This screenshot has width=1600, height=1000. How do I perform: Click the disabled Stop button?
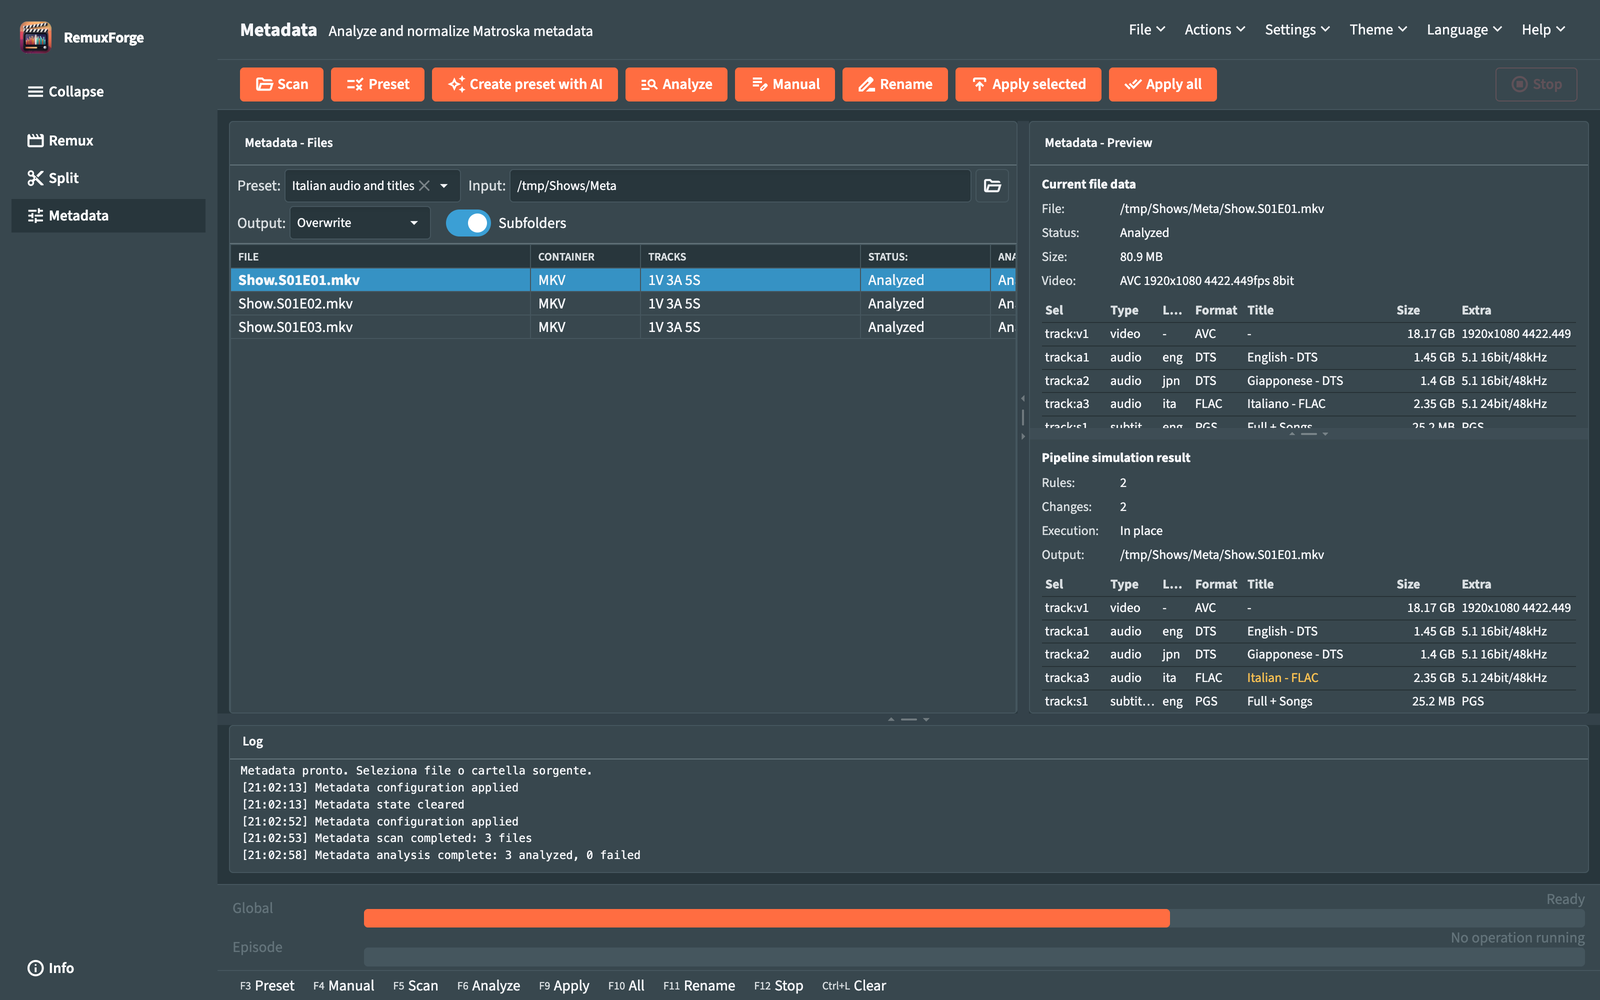(x=1536, y=84)
